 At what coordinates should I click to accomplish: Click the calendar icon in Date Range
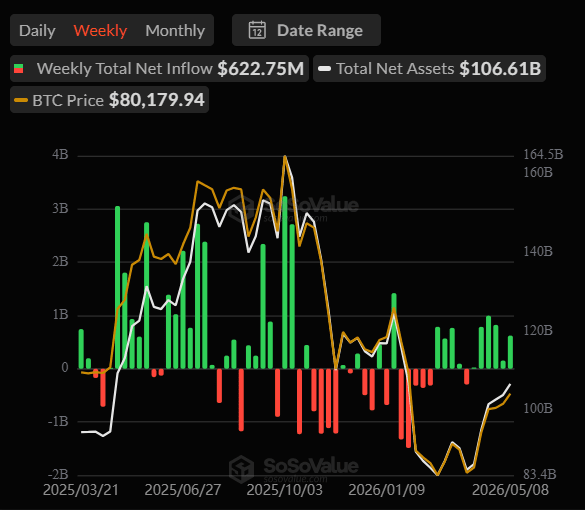coord(257,30)
